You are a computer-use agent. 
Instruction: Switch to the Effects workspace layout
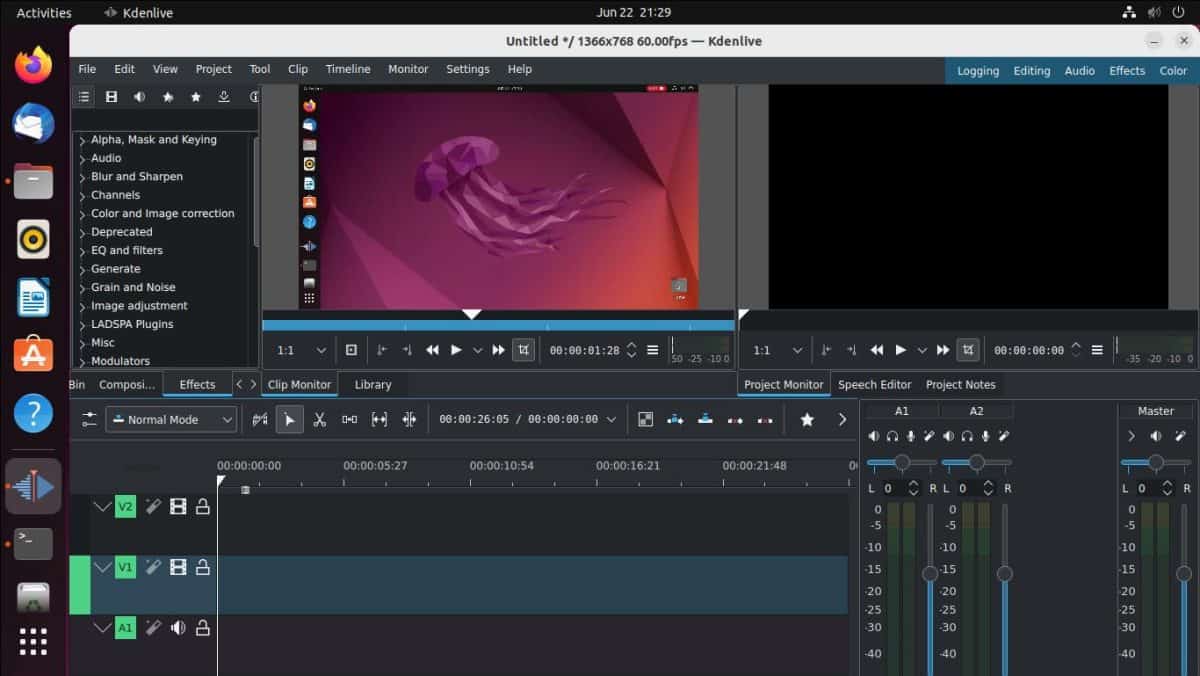pos(1127,71)
